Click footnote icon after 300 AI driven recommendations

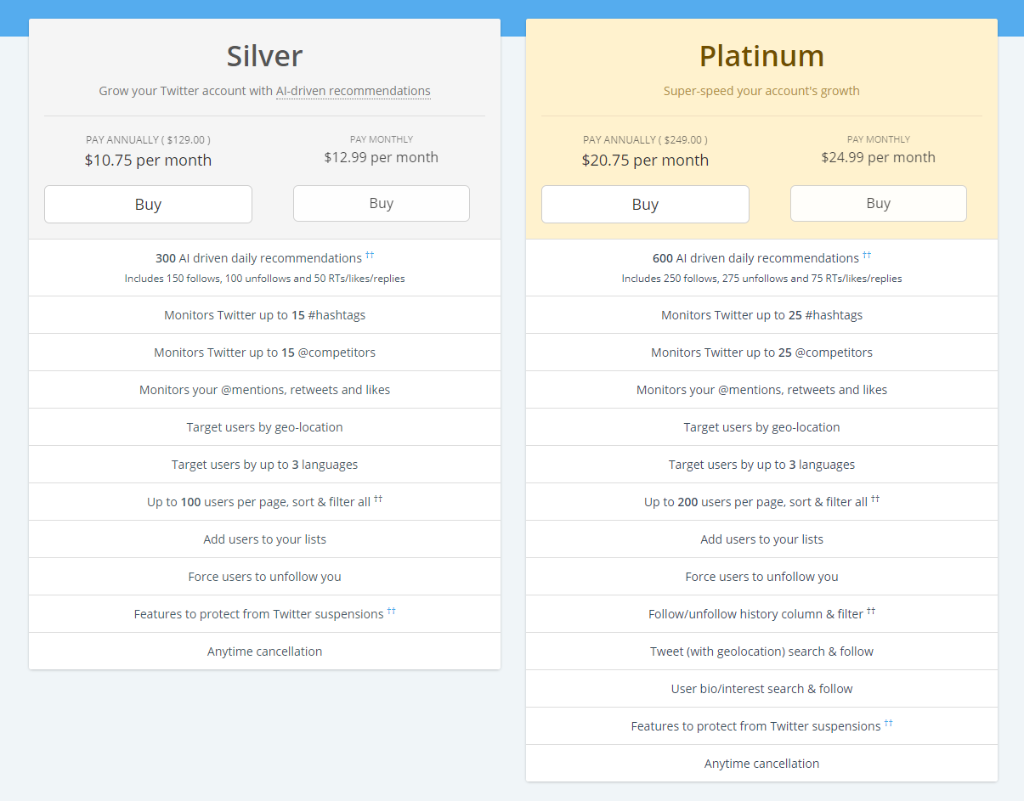[370, 255]
